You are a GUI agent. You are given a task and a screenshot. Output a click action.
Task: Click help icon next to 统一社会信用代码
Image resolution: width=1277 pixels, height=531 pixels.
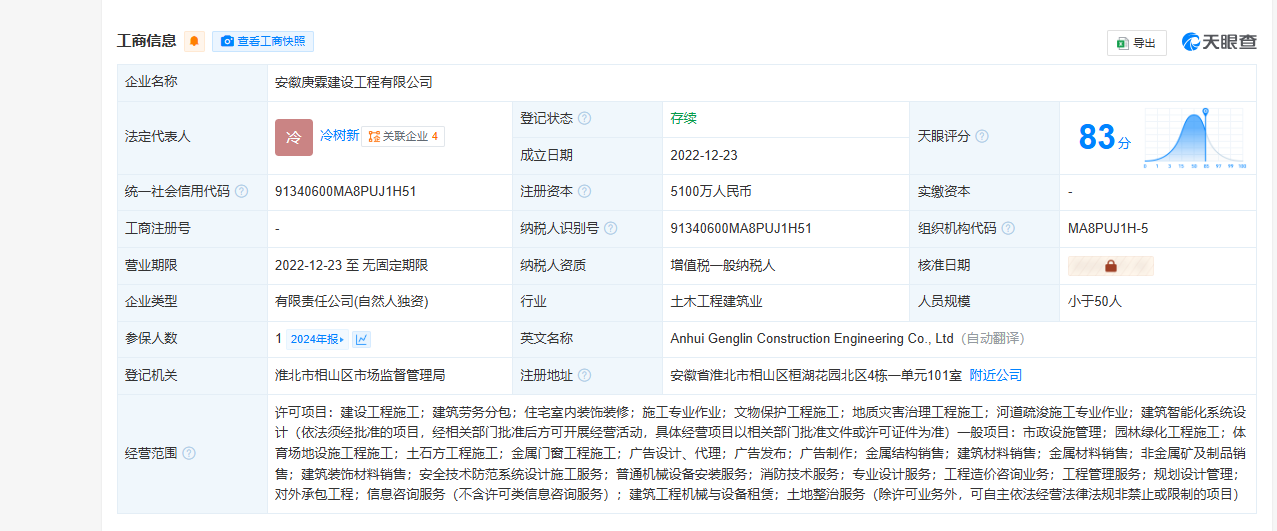(x=241, y=192)
